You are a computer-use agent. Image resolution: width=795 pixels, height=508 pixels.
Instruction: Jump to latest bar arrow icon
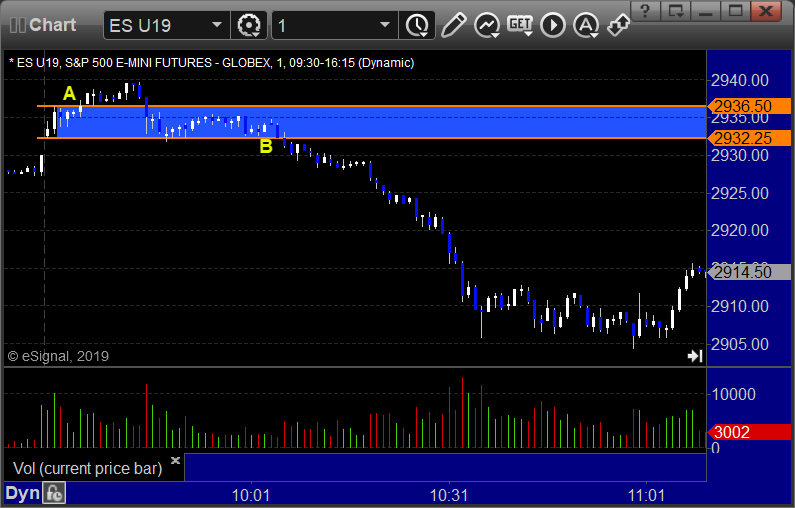tap(695, 356)
